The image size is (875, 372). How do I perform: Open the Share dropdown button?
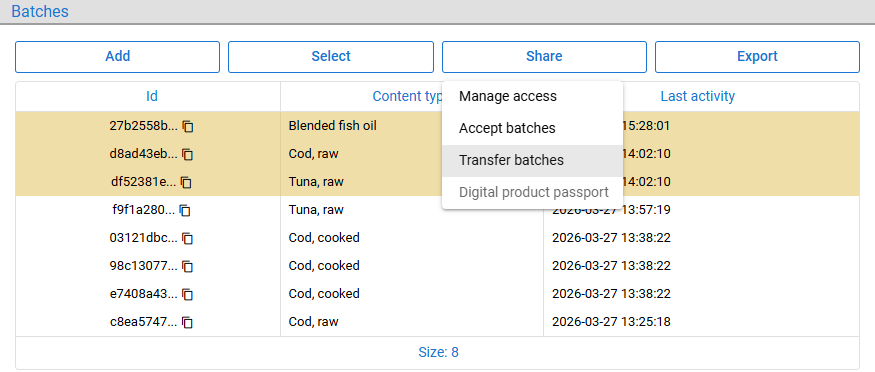point(544,56)
